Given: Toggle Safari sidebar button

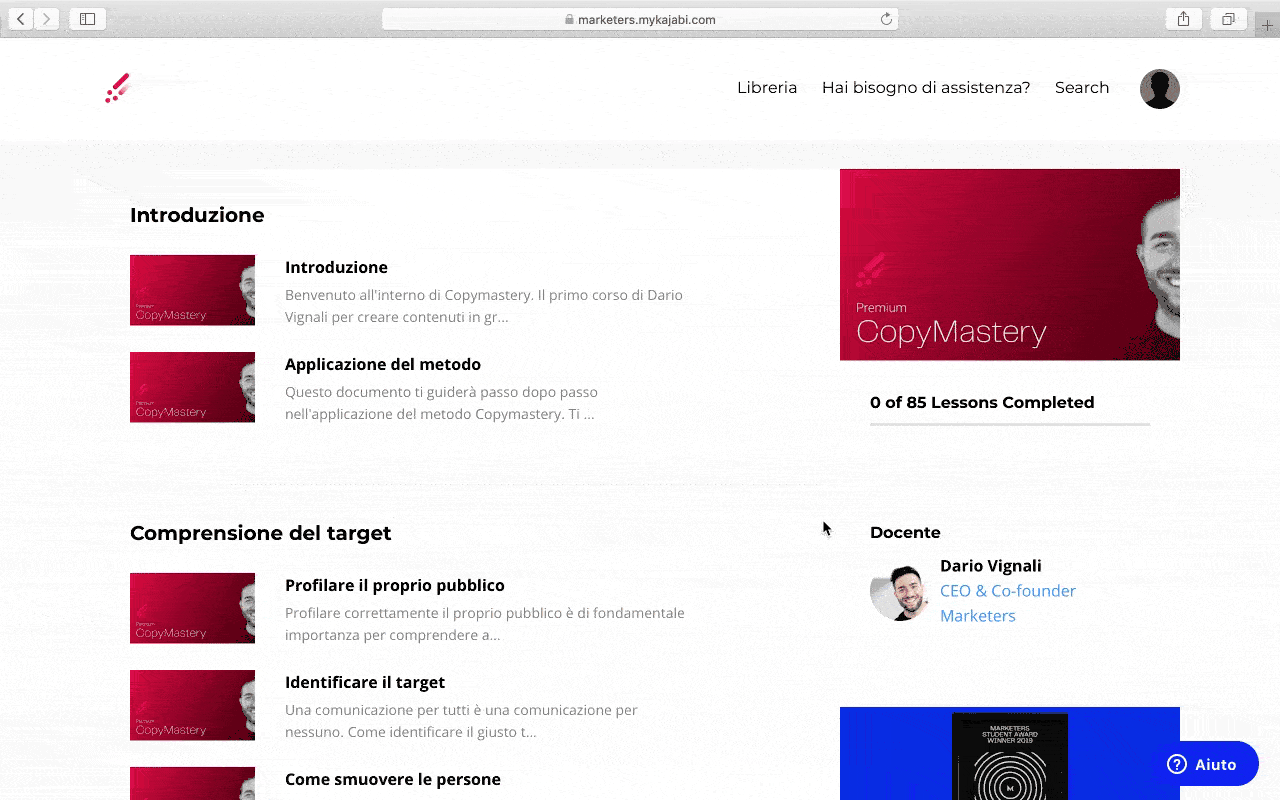Looking at the screenshot, I should pyautogui.click(x=87, y=19).
